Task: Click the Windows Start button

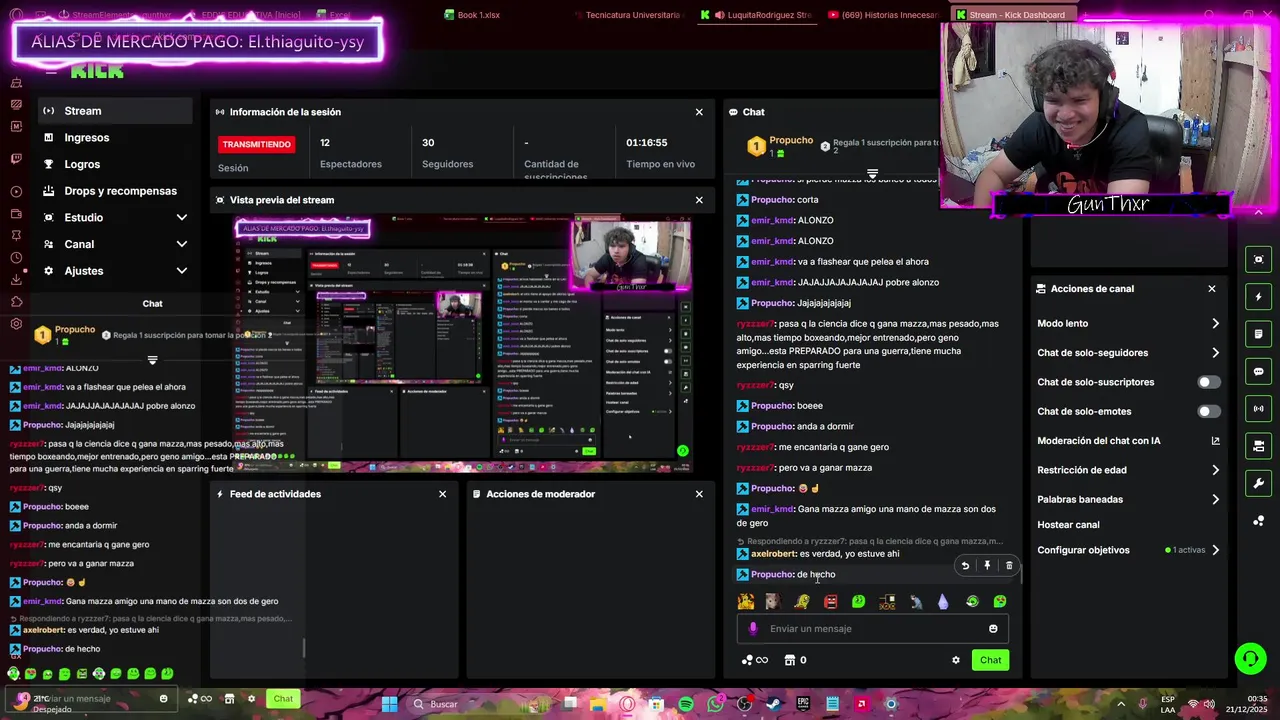Action: coord(389,704)
